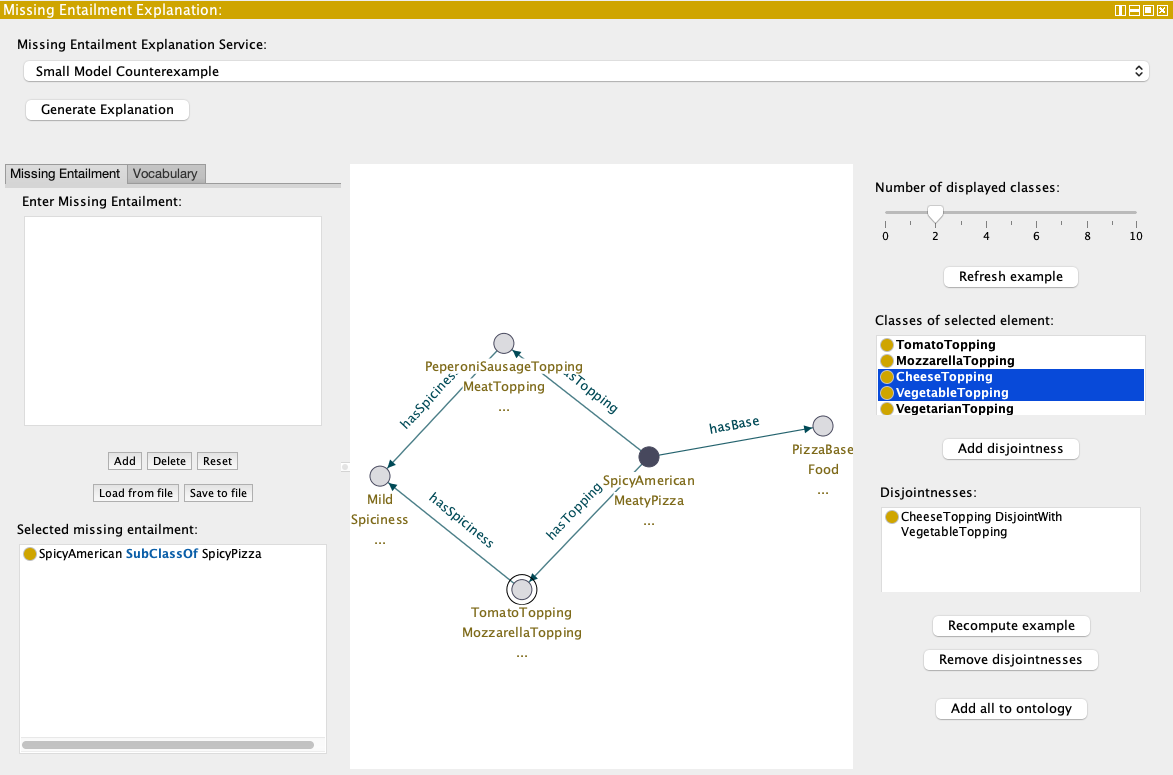The width and height of the screenshot is (1173, 775).
Task: Click the yellow circle icon beside TomatoTopping
Action: (887, 345)
